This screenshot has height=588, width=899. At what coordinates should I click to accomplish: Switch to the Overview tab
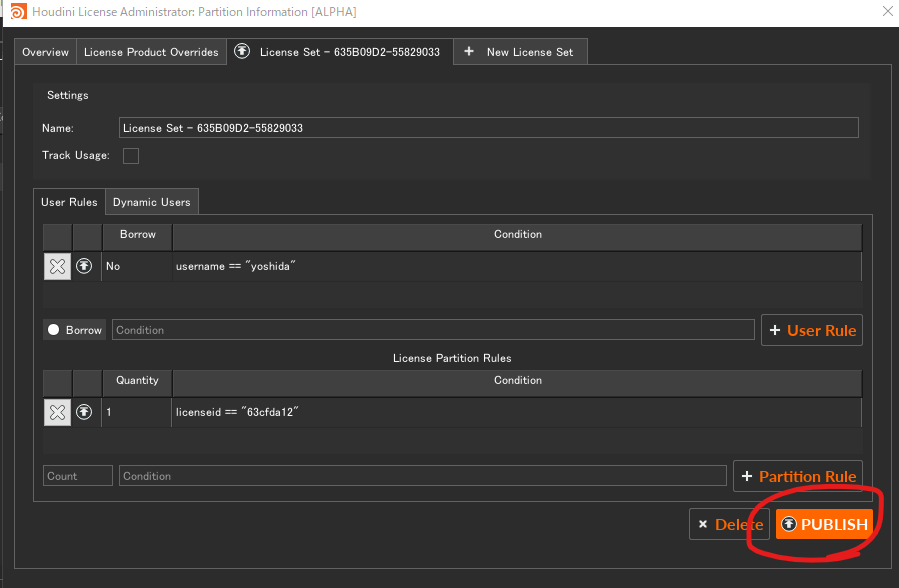tap(45, 52)
